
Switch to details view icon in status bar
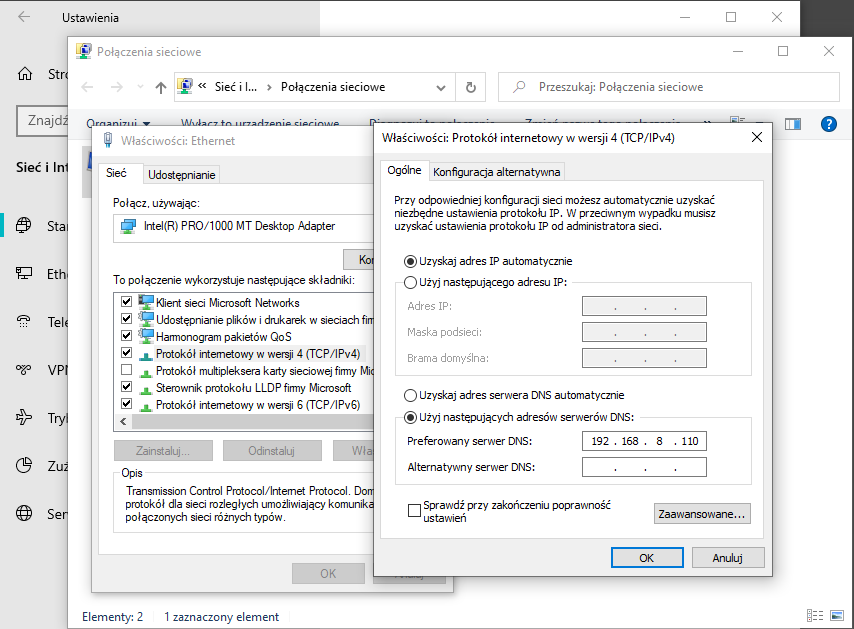pyautogui.click(x=815, y=615)
